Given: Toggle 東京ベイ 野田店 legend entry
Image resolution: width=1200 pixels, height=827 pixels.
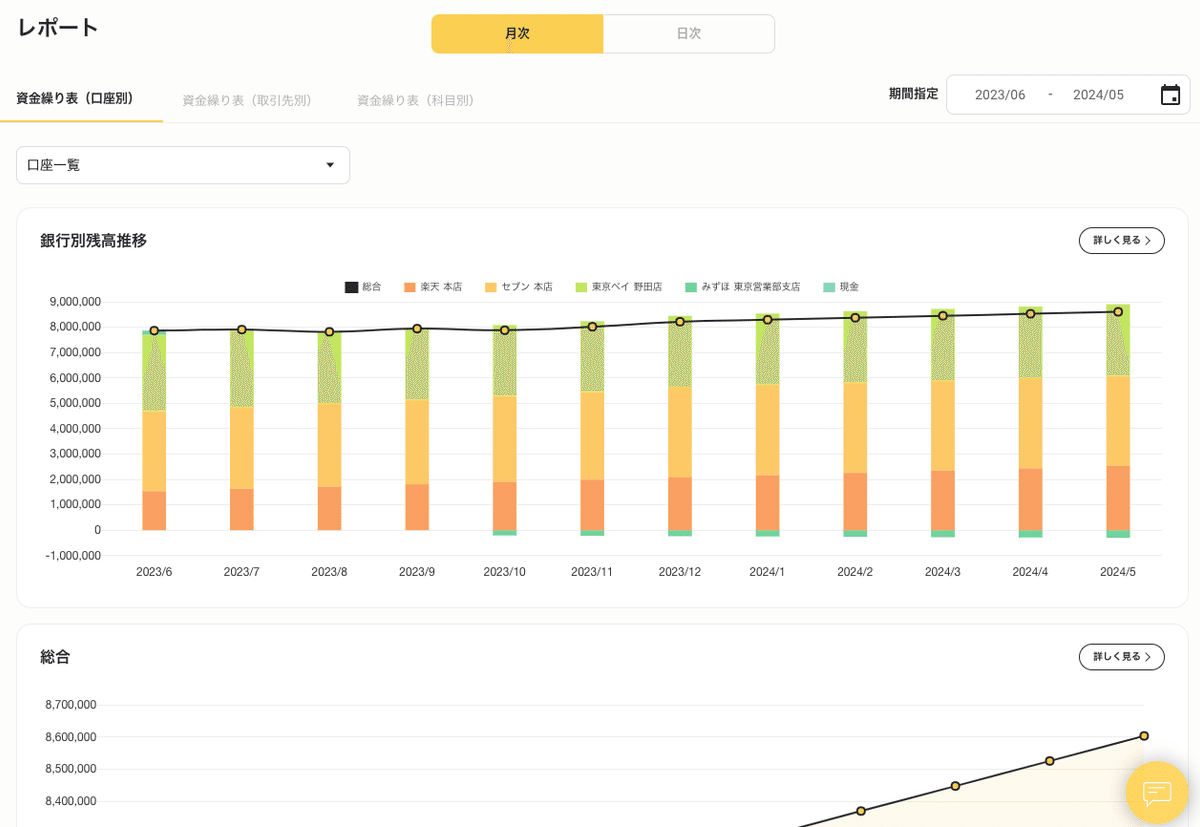Looking at the screenshot, I should coord(619,287).
